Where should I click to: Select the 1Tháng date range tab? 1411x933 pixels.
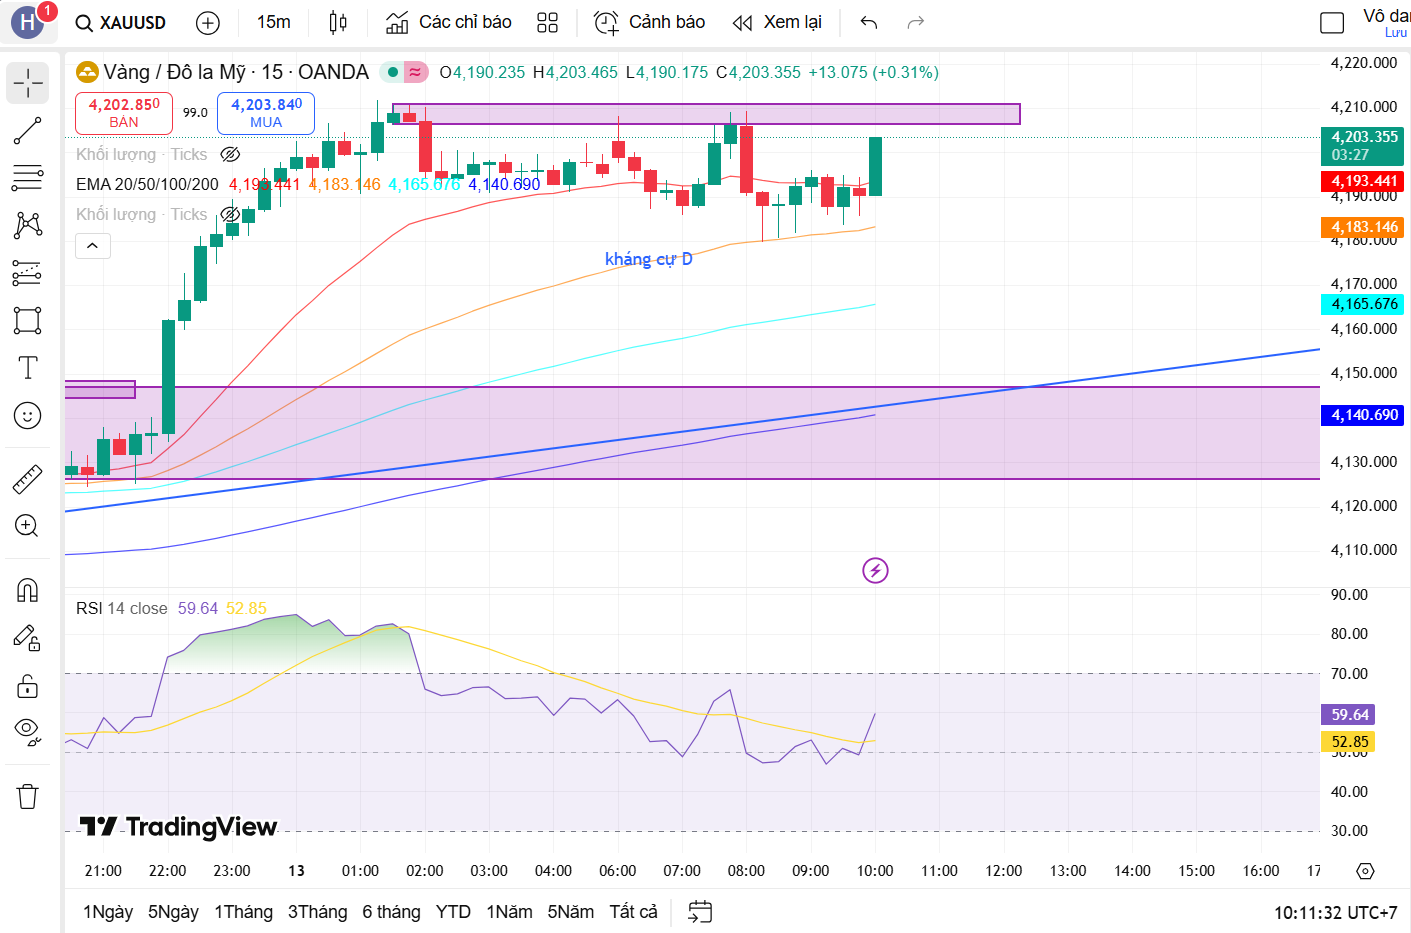243,912
